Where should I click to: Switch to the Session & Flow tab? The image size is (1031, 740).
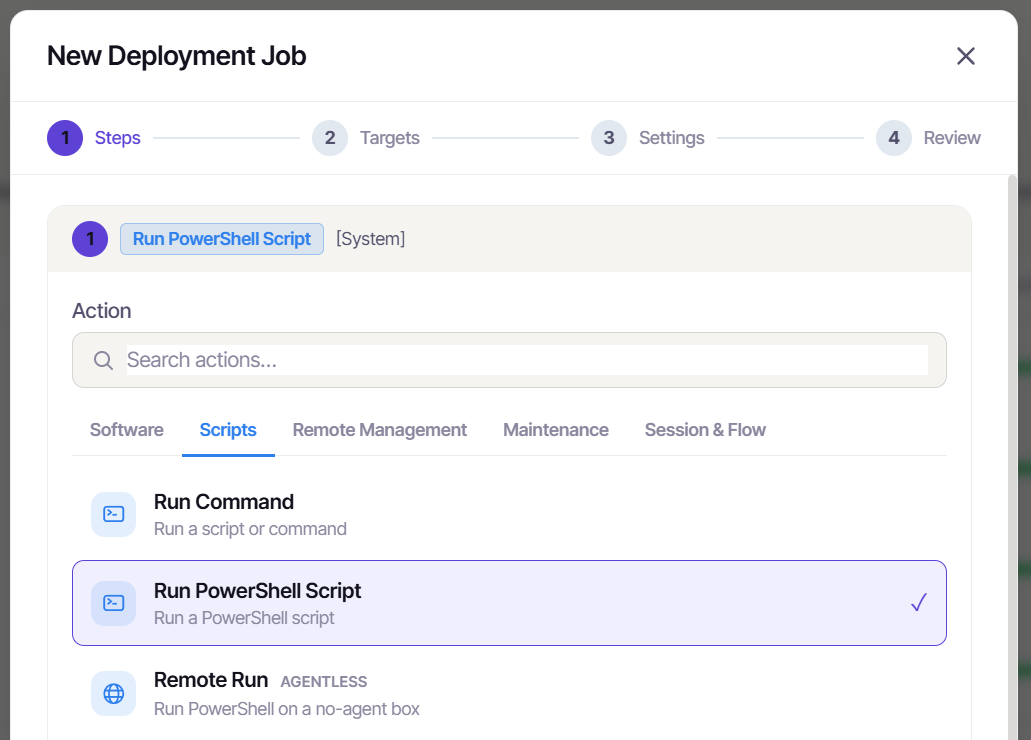tap(705, 430)
